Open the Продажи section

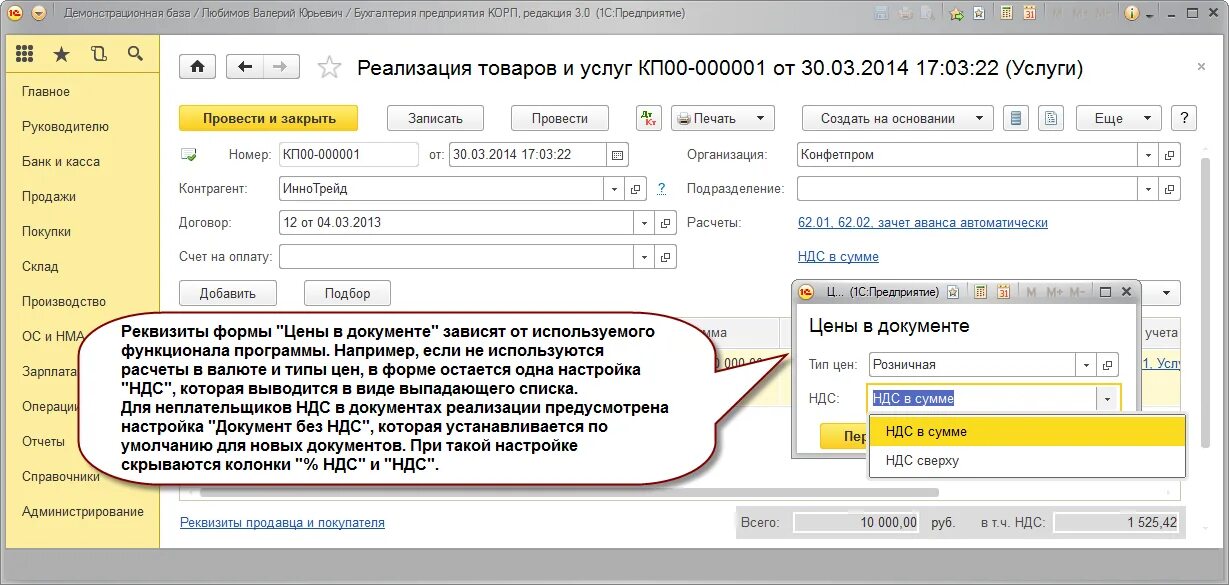click(x=49, y=197)
